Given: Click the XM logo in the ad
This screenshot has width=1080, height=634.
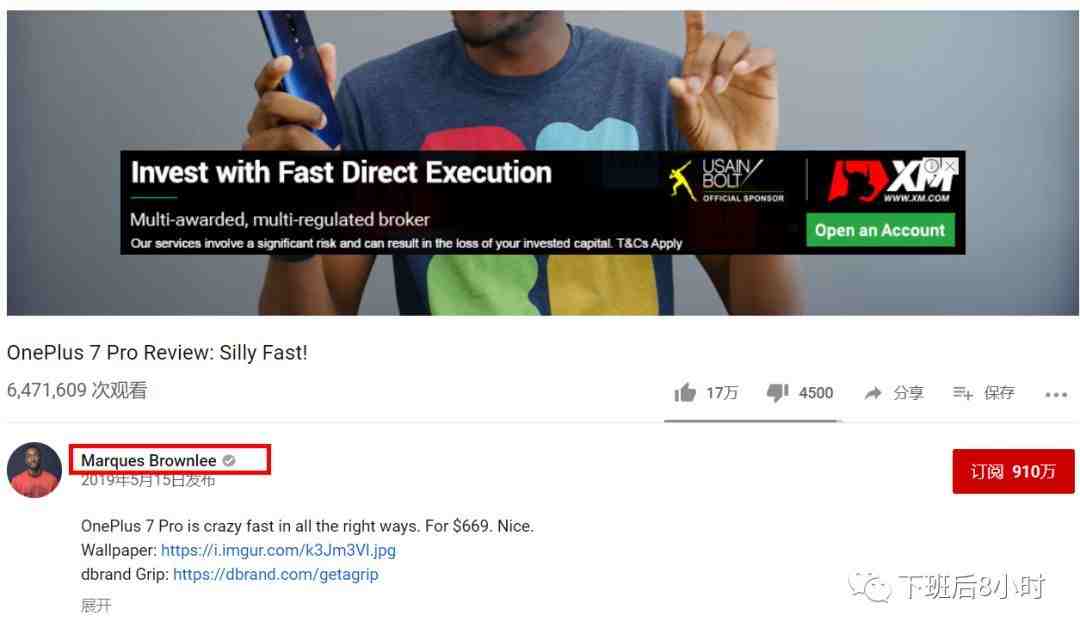Looking at the screenshot, I should pos(892,181).
